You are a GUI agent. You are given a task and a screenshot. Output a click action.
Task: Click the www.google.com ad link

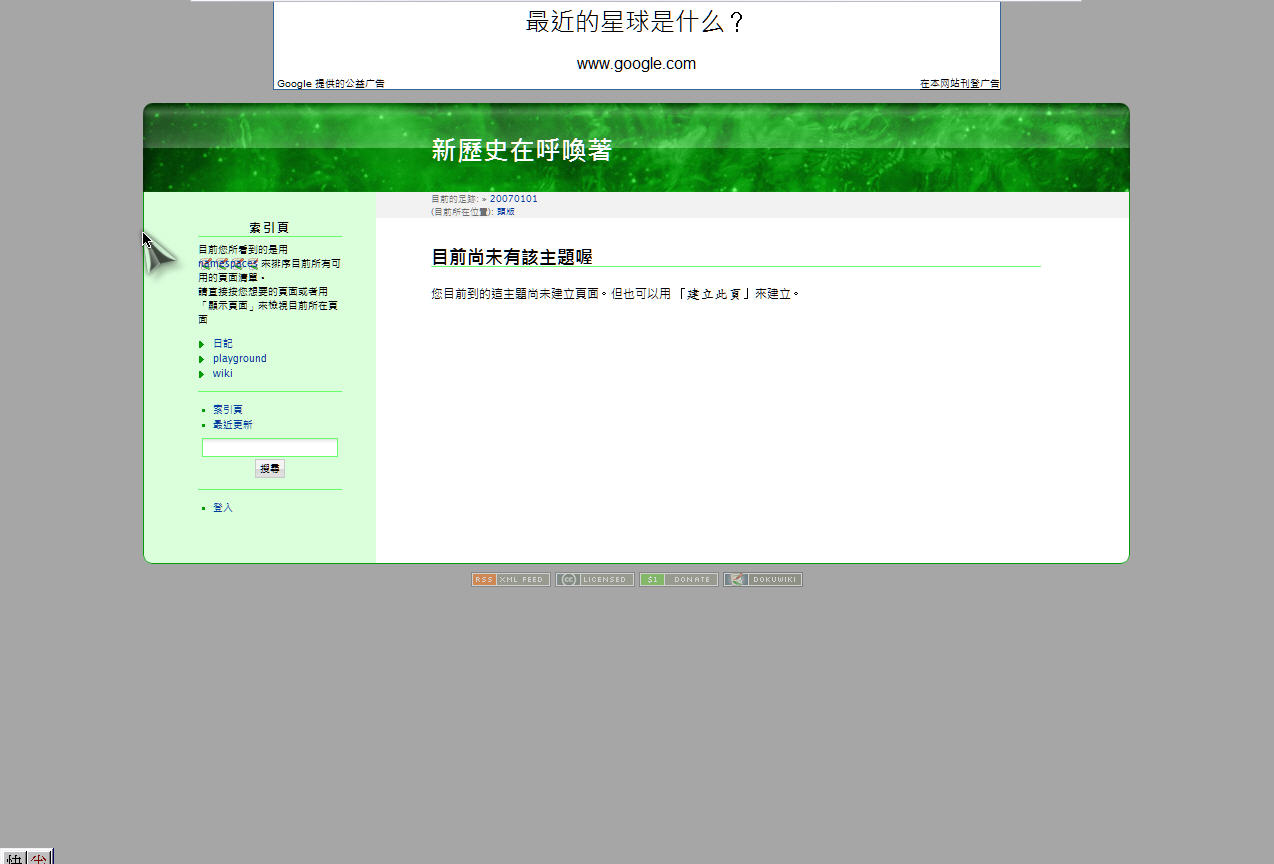click(x=636, y=64)
